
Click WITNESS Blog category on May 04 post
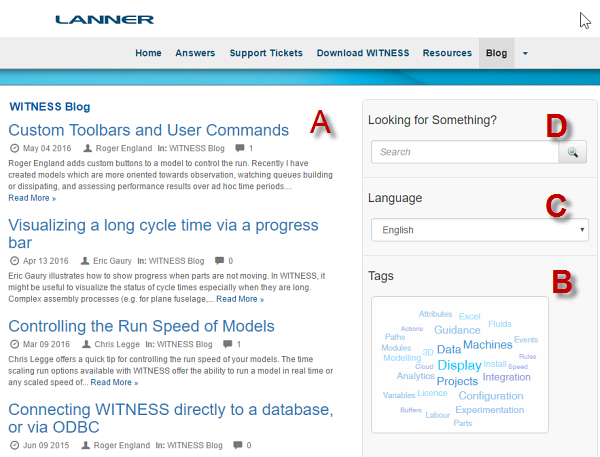pyautogui.click(x=197, y=148)
